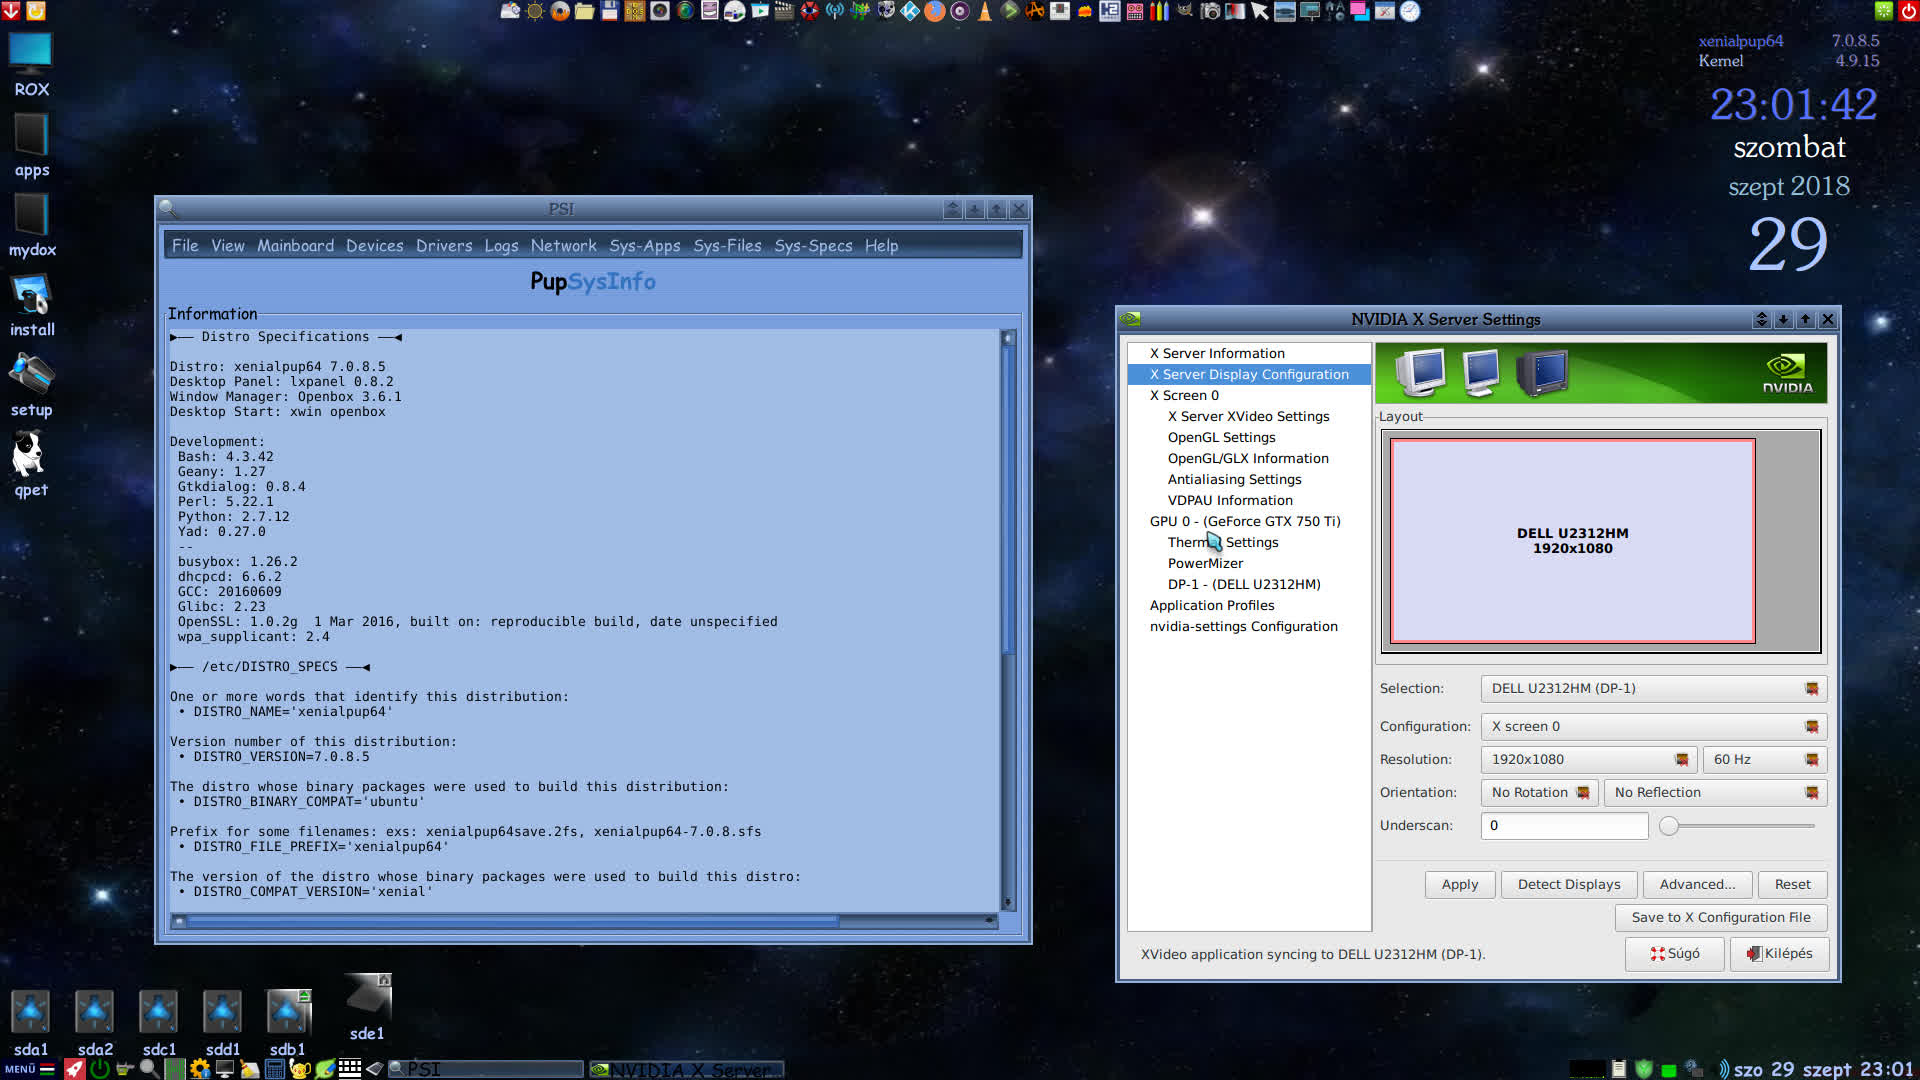Open the keyboard icon in bottom panel
Screen dimensions: 1920x1080
pyautogui.click(x=350, y=1068)
